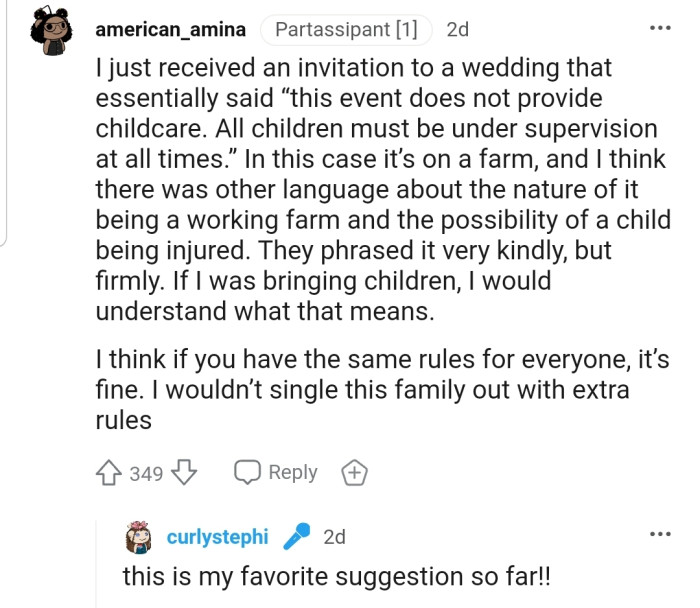Downvote american_amina's comment
Image resolution: width=700 pixels, height=608 pixels.
tap(185, 473)
